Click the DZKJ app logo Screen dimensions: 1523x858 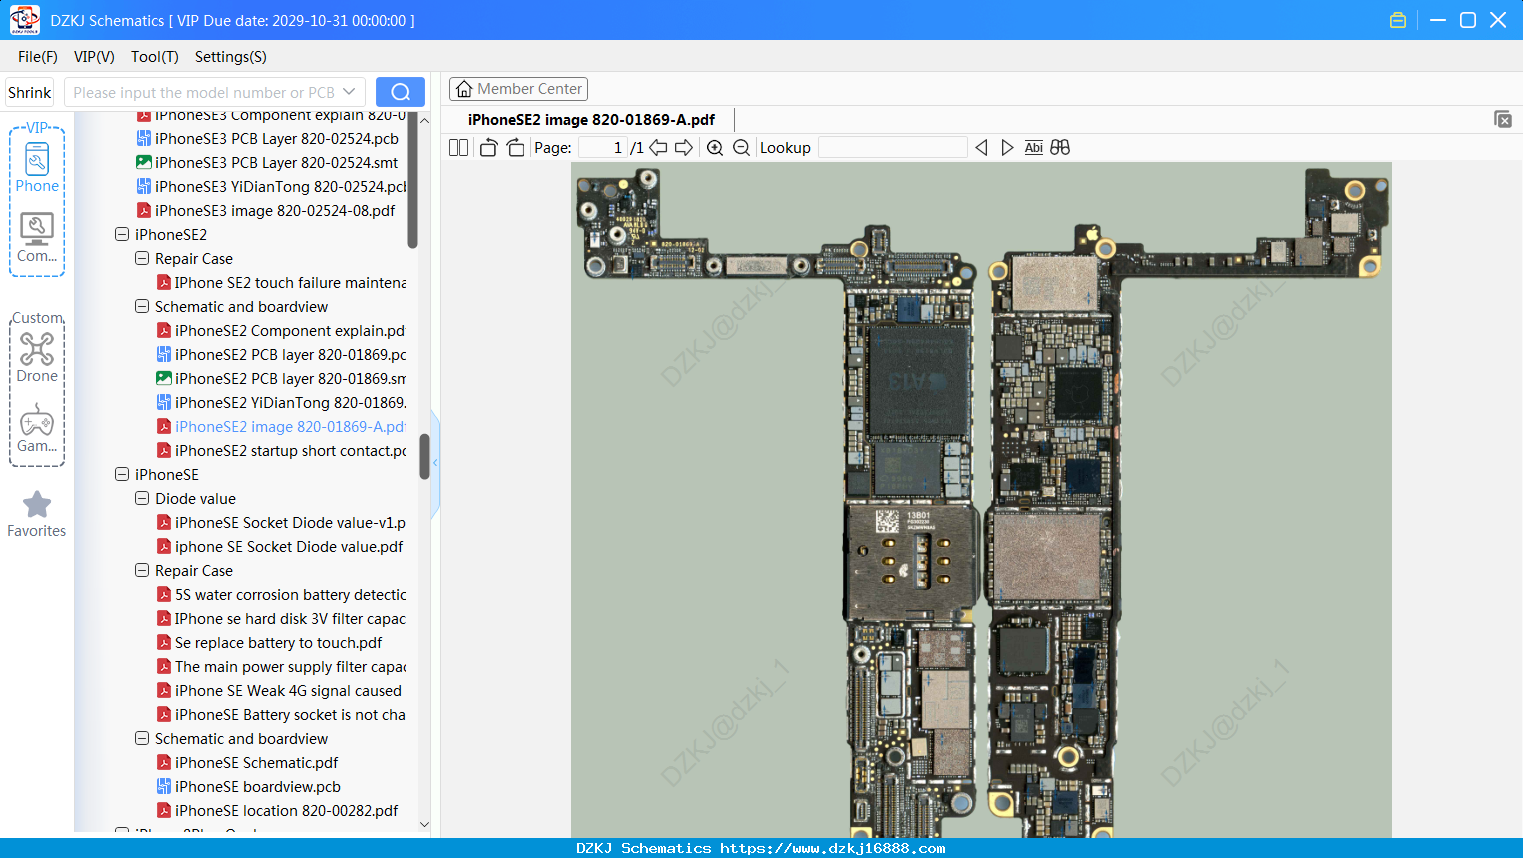[24, 20]
